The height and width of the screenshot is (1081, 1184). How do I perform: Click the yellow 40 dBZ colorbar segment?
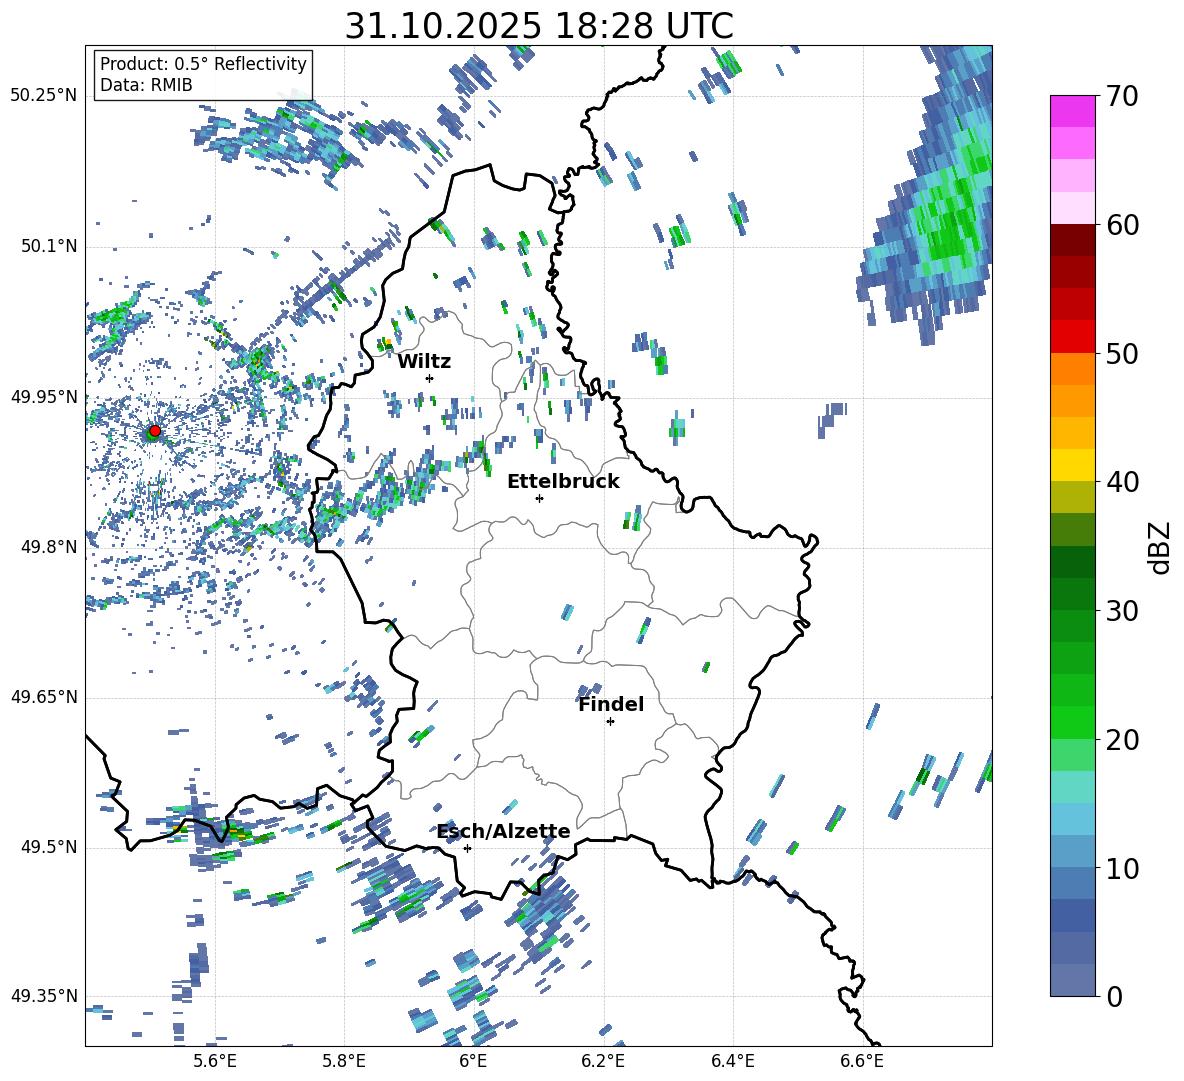(1072, 465)
